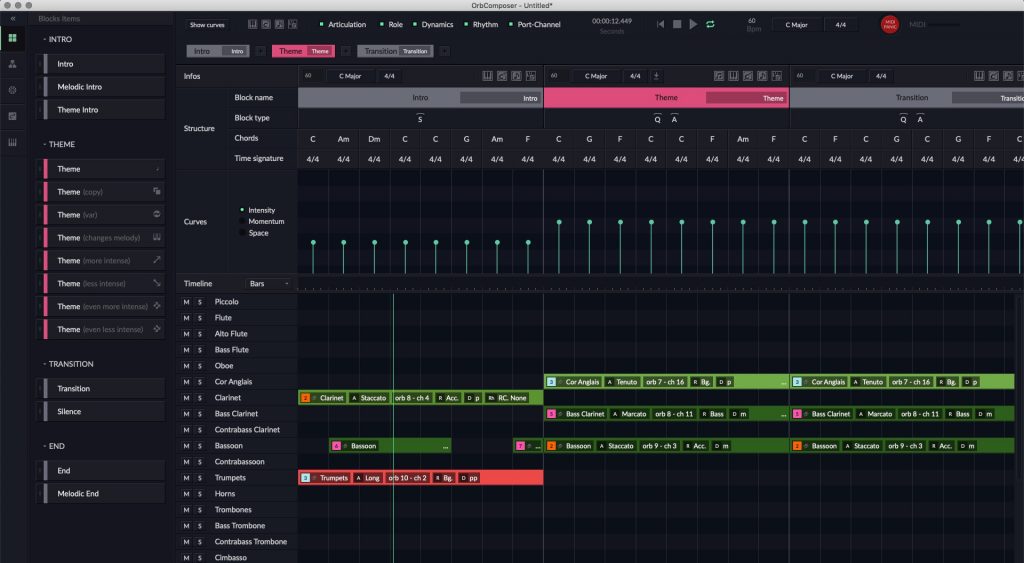Open the Timeline Bars dropdown
The width and height of the screenshot is (1024, 563).
[268, 283]
